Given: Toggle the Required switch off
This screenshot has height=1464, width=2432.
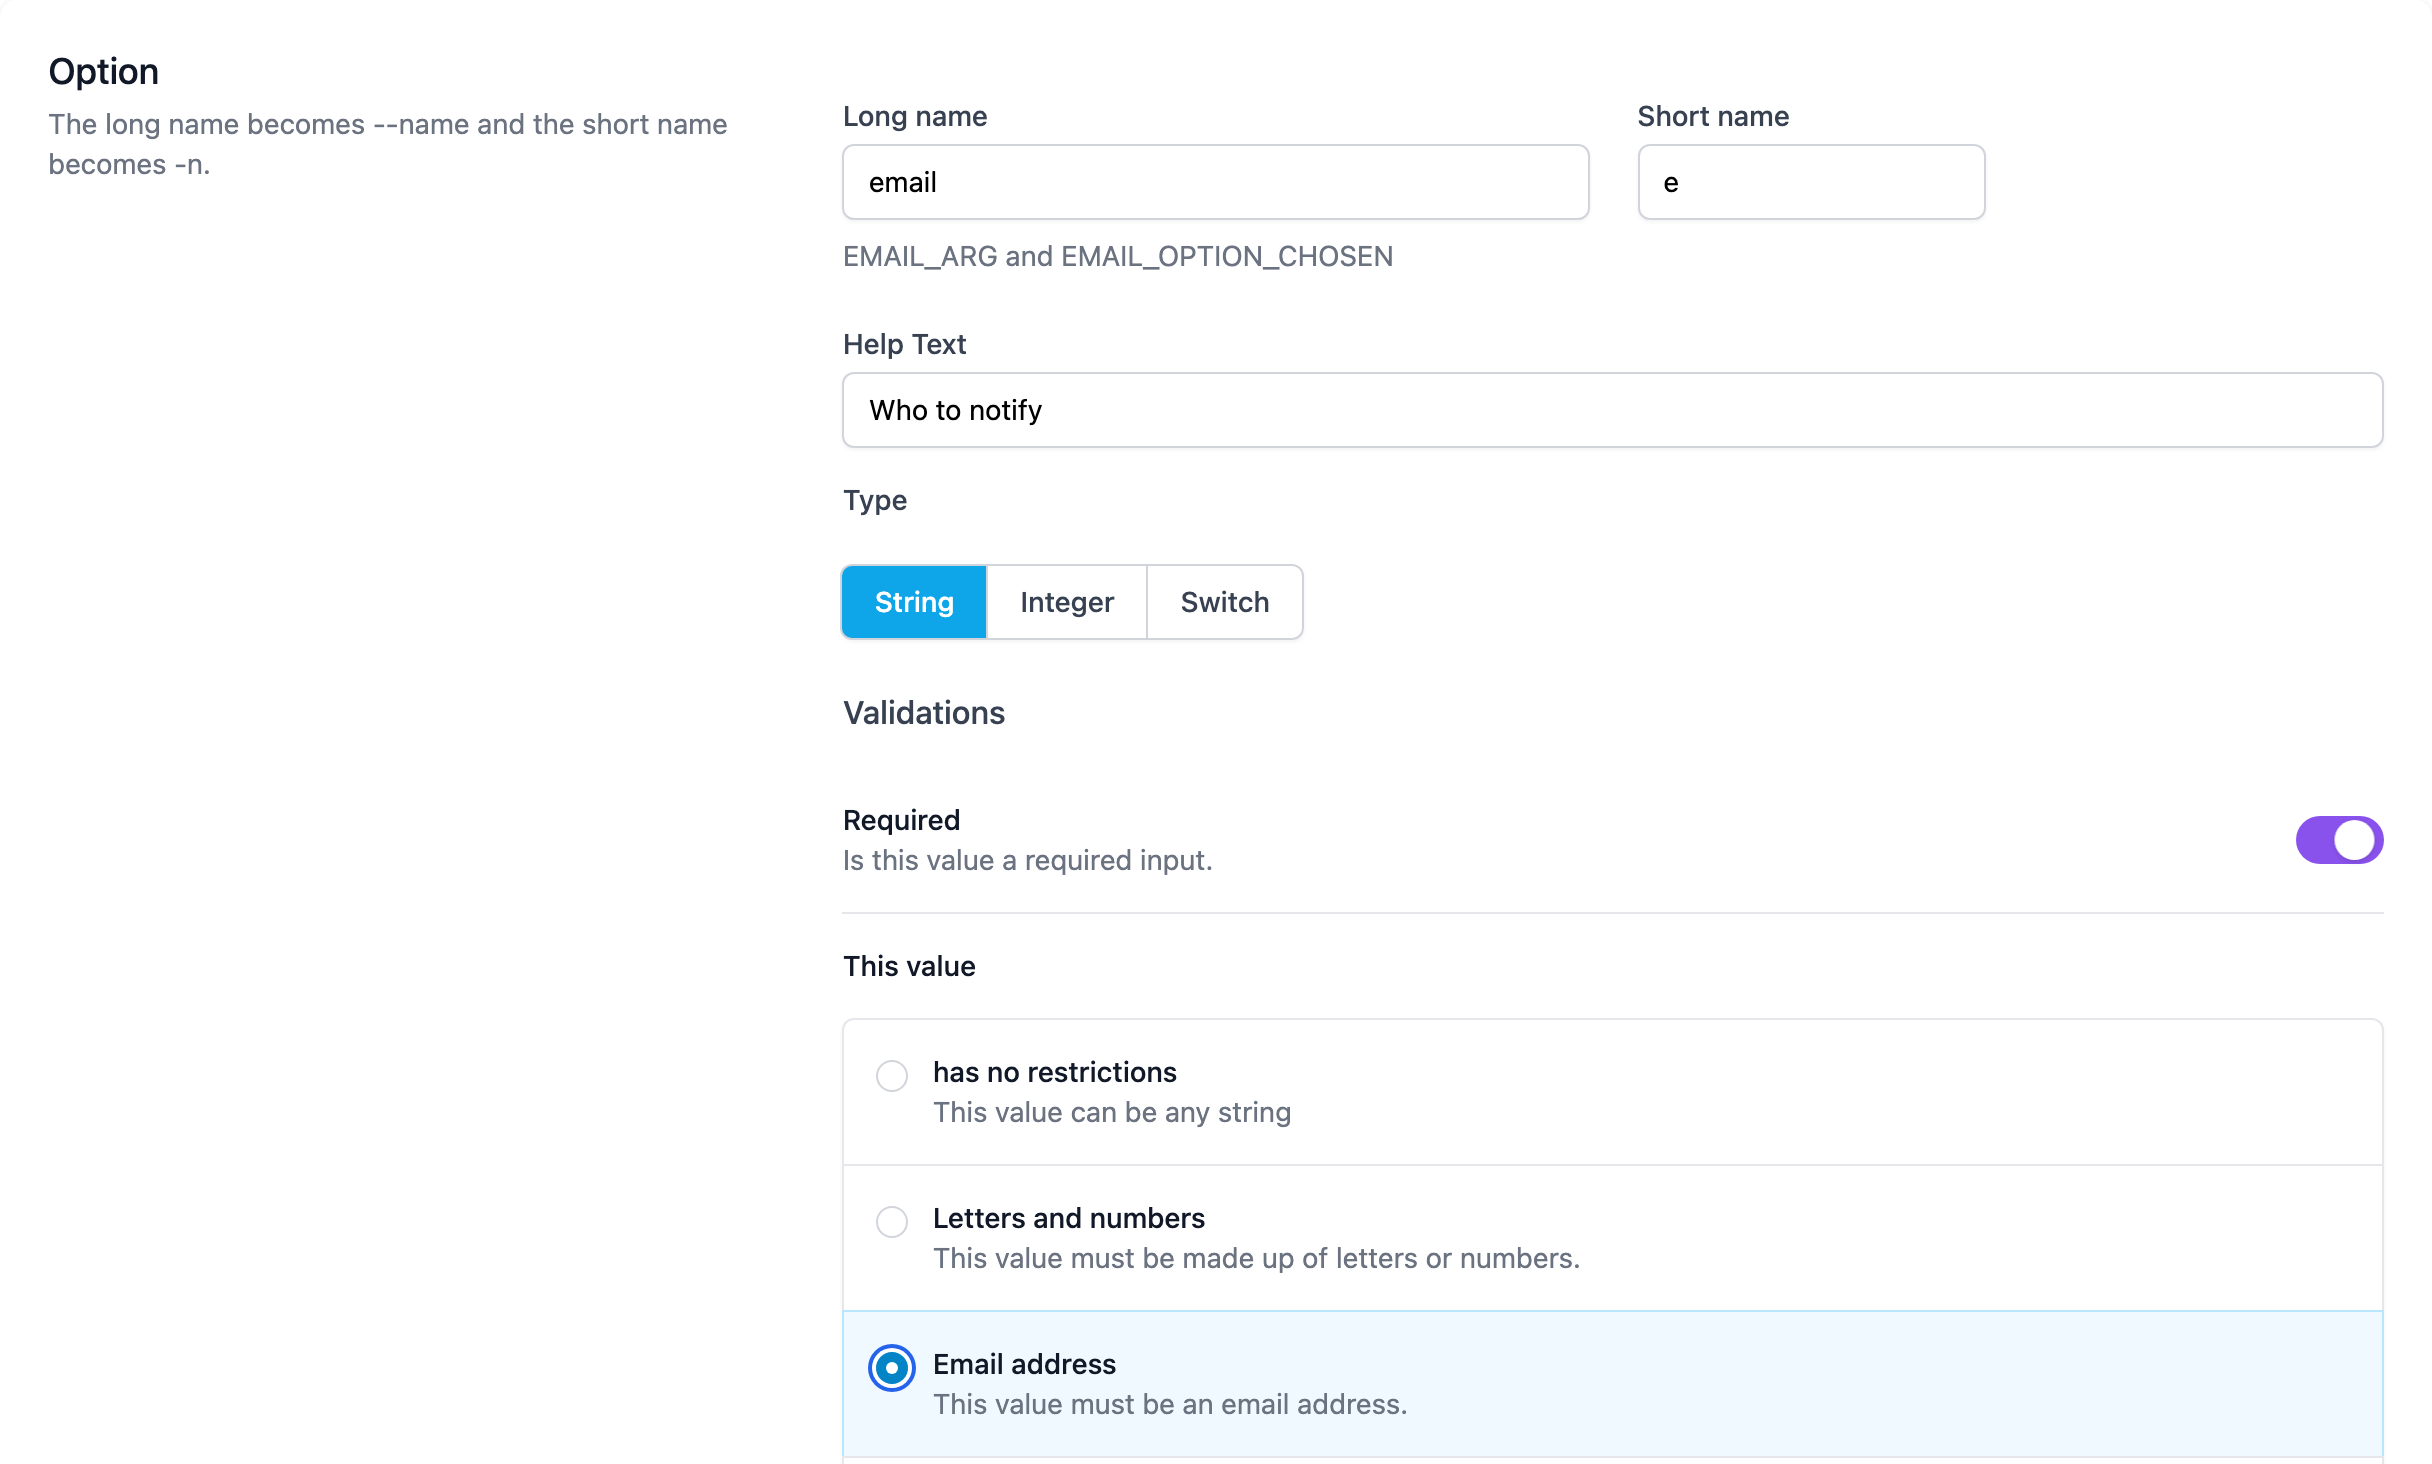Looking at the screenshot, I should click(x=2339, y=840).
